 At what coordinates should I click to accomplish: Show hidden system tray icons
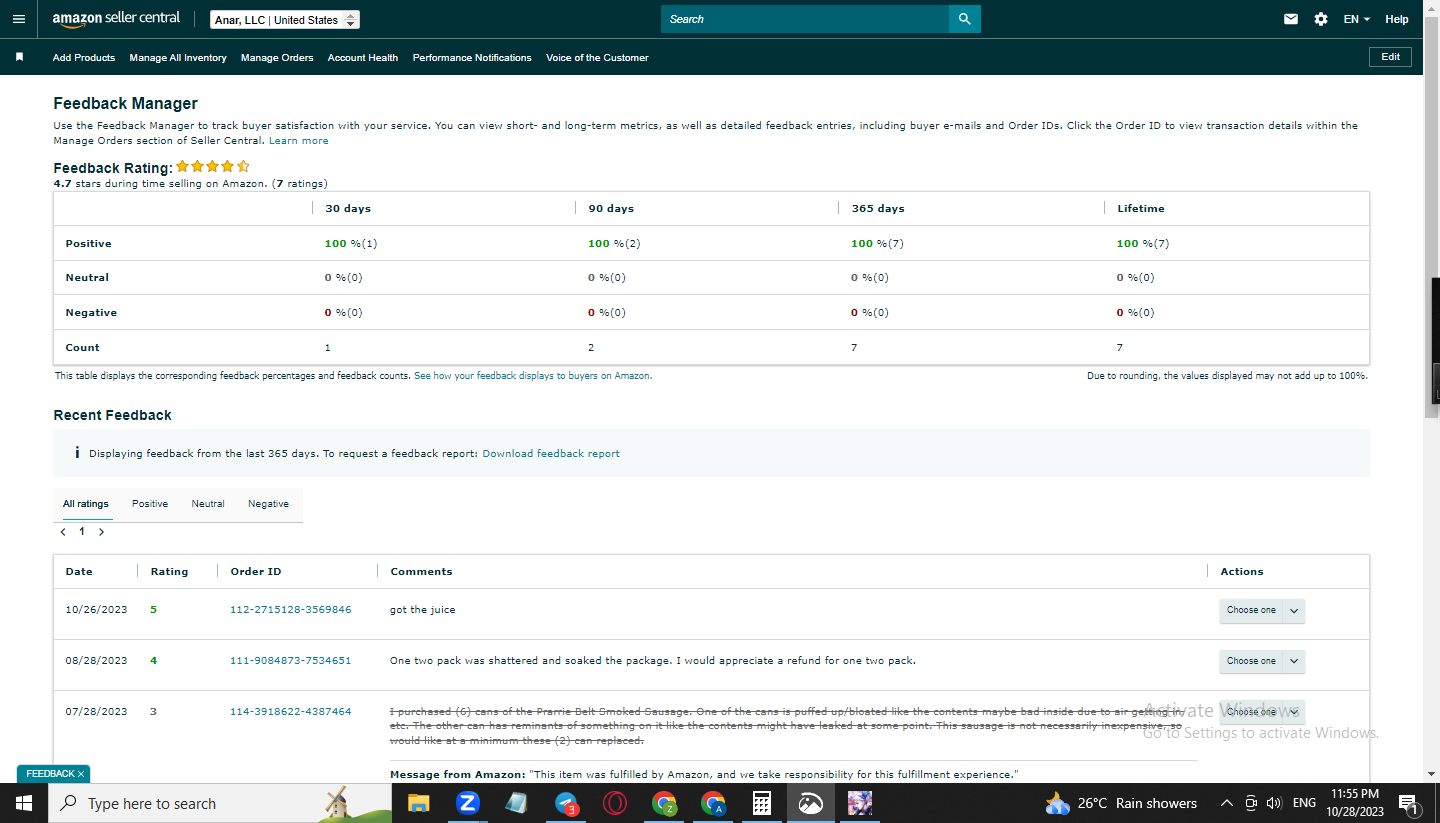click(1227, 803)
